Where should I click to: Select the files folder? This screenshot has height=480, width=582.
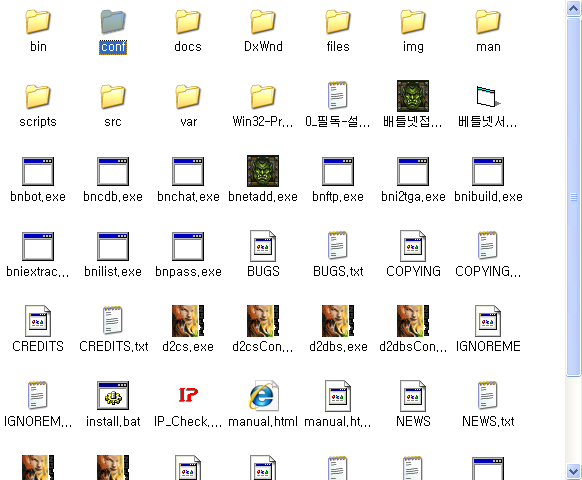tap(338, 22)
